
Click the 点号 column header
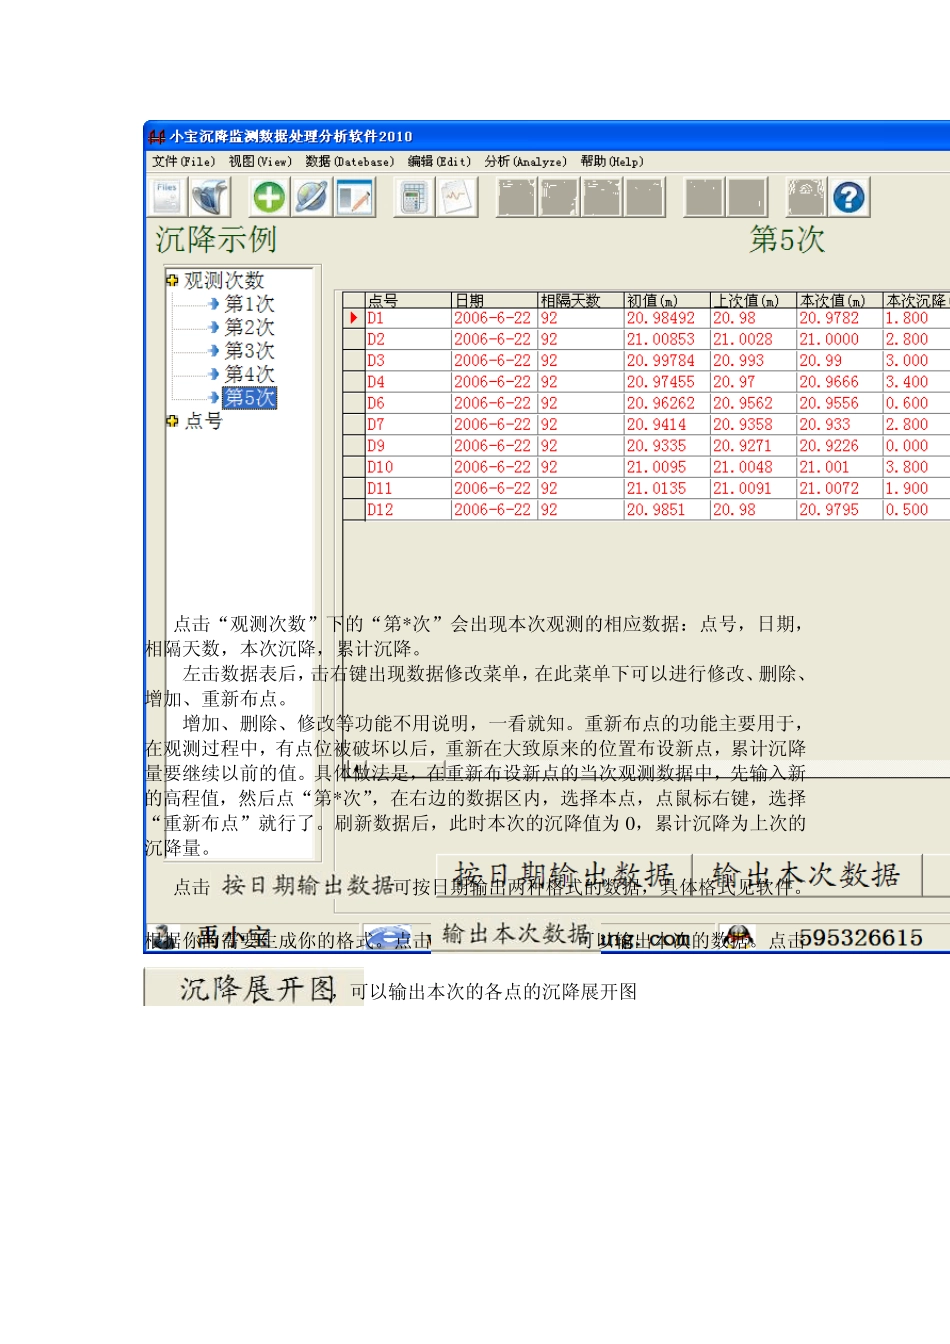pyautogui.click(x=408, y=300)
